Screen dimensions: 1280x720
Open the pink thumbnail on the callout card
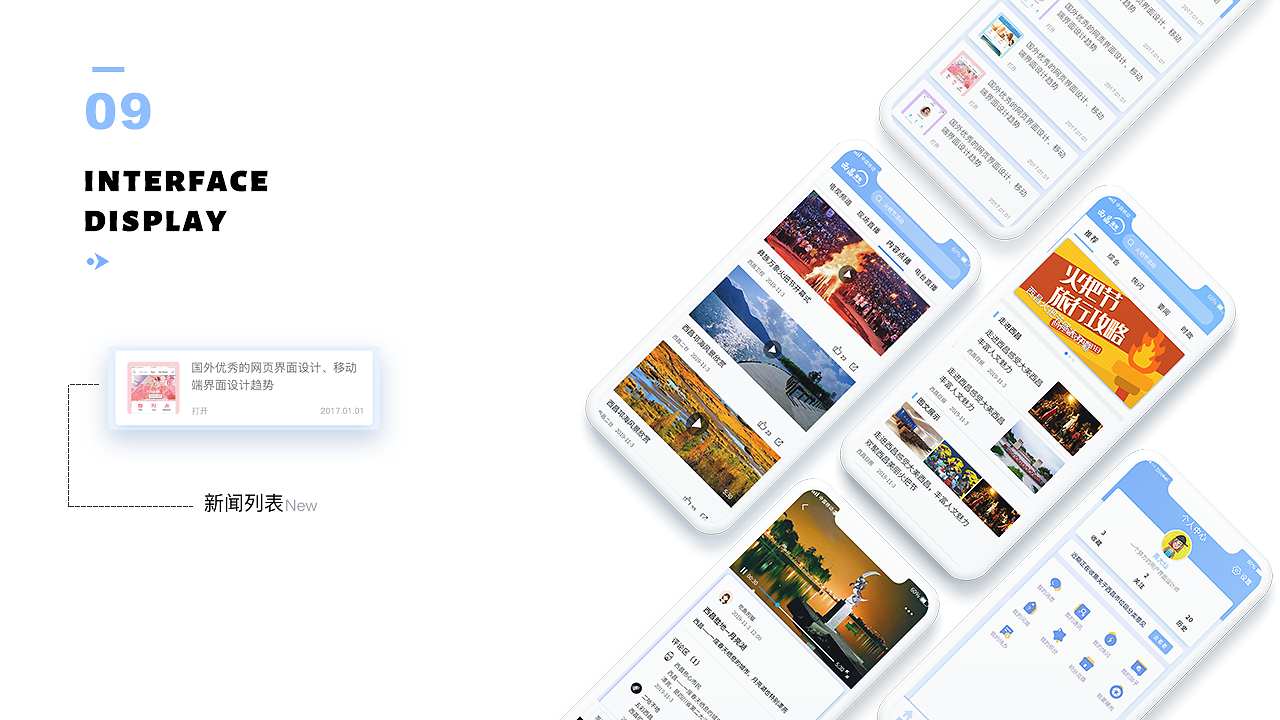pyautogui.click(x=153, y=387)
